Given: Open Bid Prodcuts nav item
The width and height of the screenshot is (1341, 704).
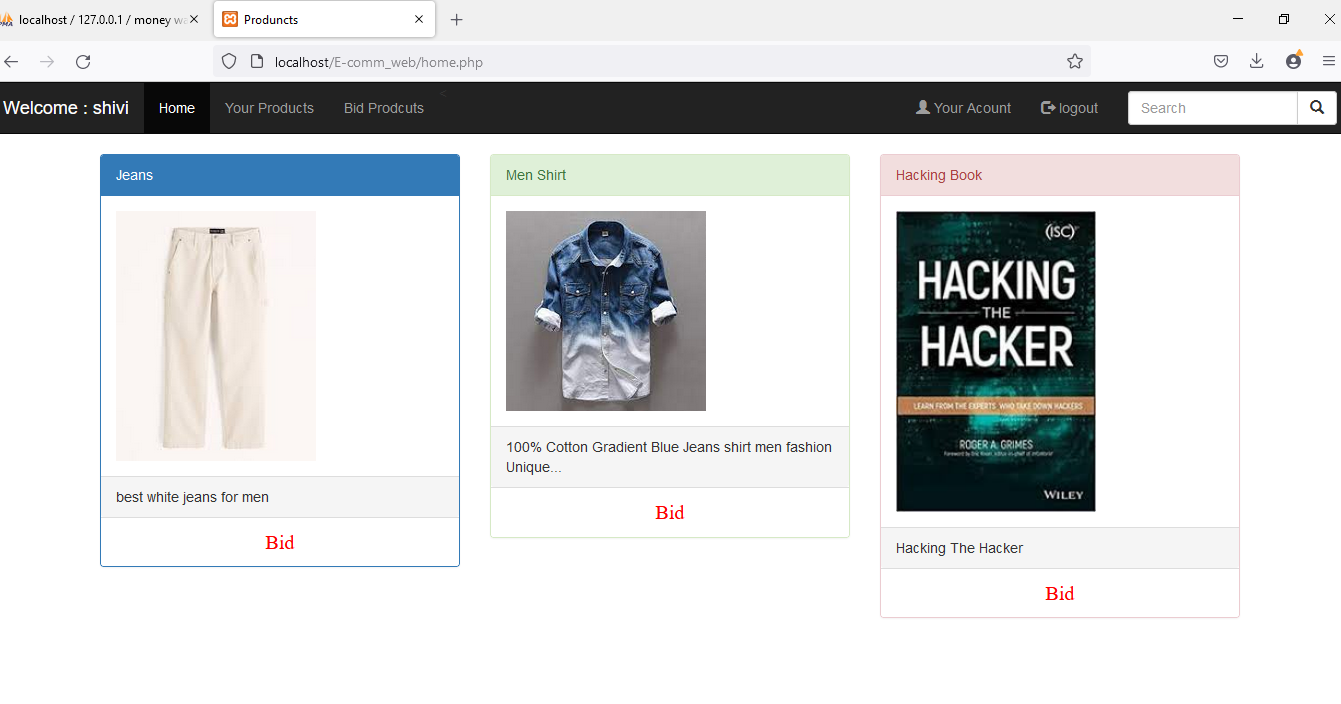Looking at the screenshot, I should tap(384, 108).
